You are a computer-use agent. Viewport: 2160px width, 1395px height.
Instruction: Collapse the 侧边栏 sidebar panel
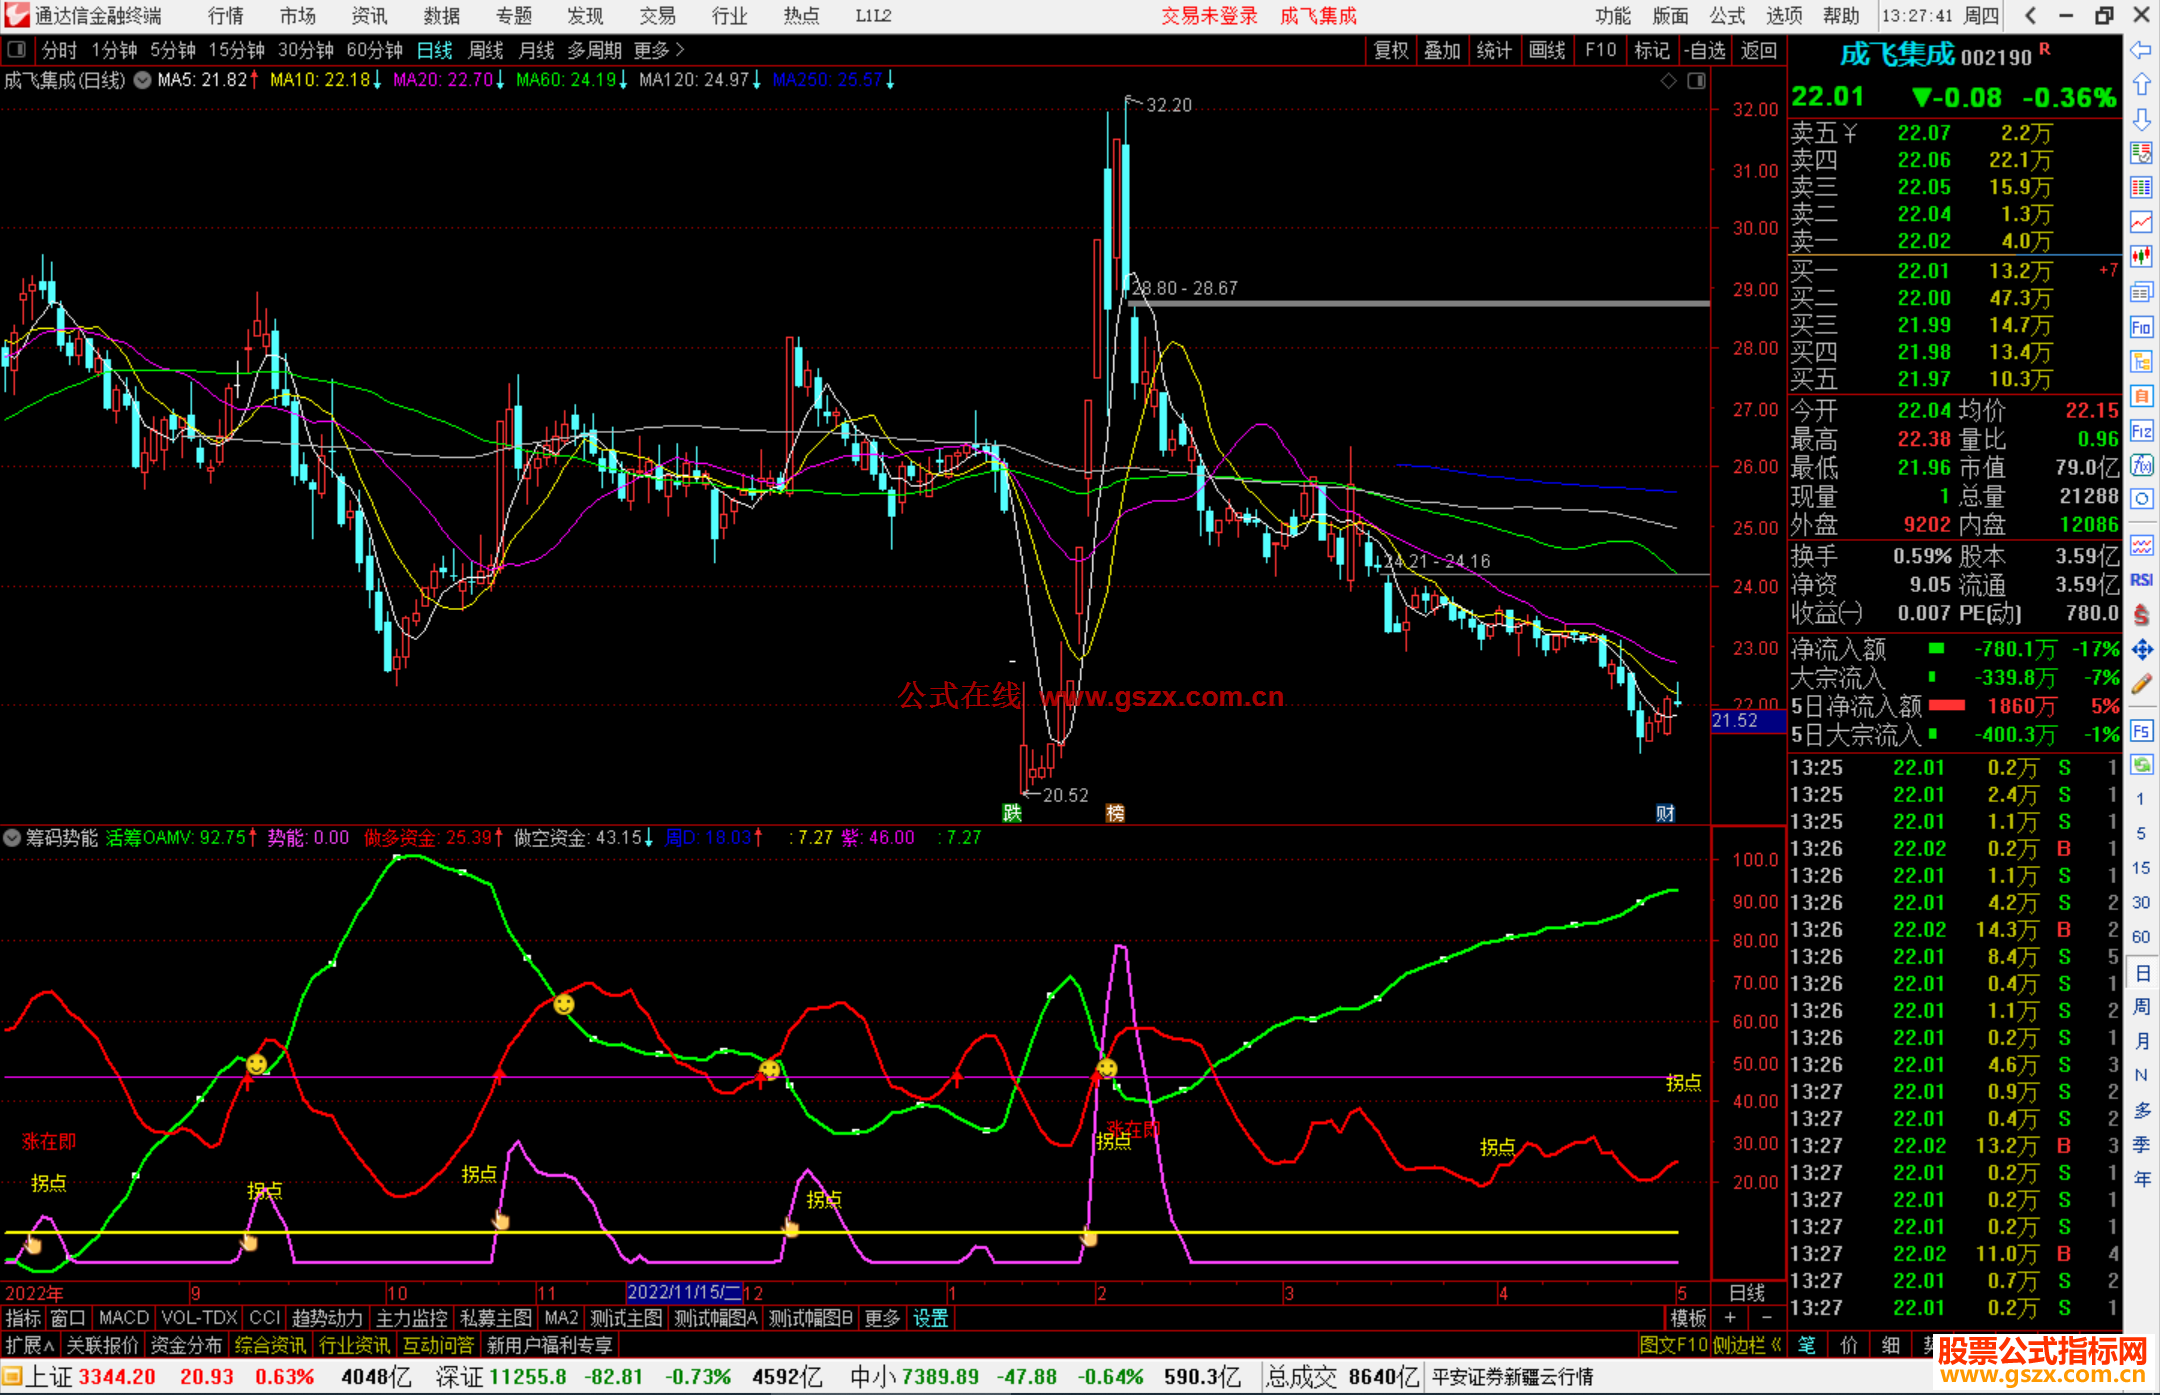(x=1747, y=1345)
